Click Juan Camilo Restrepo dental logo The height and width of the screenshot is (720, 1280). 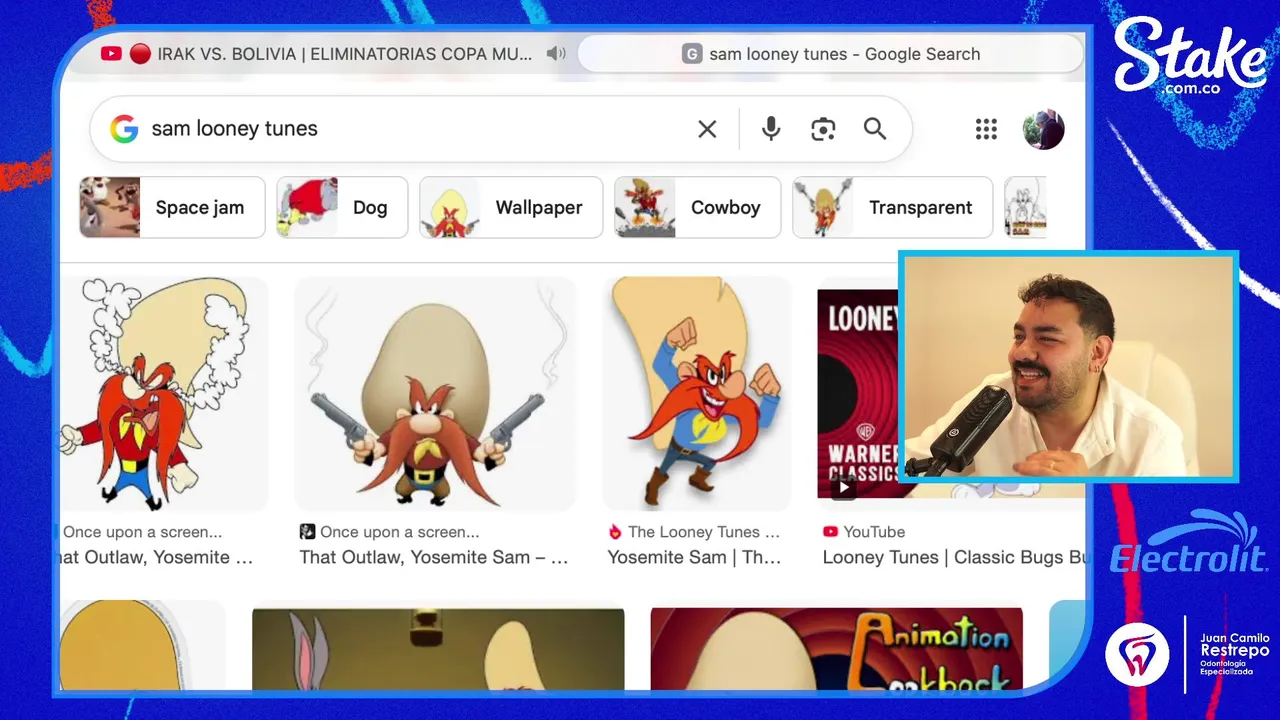1187,654
